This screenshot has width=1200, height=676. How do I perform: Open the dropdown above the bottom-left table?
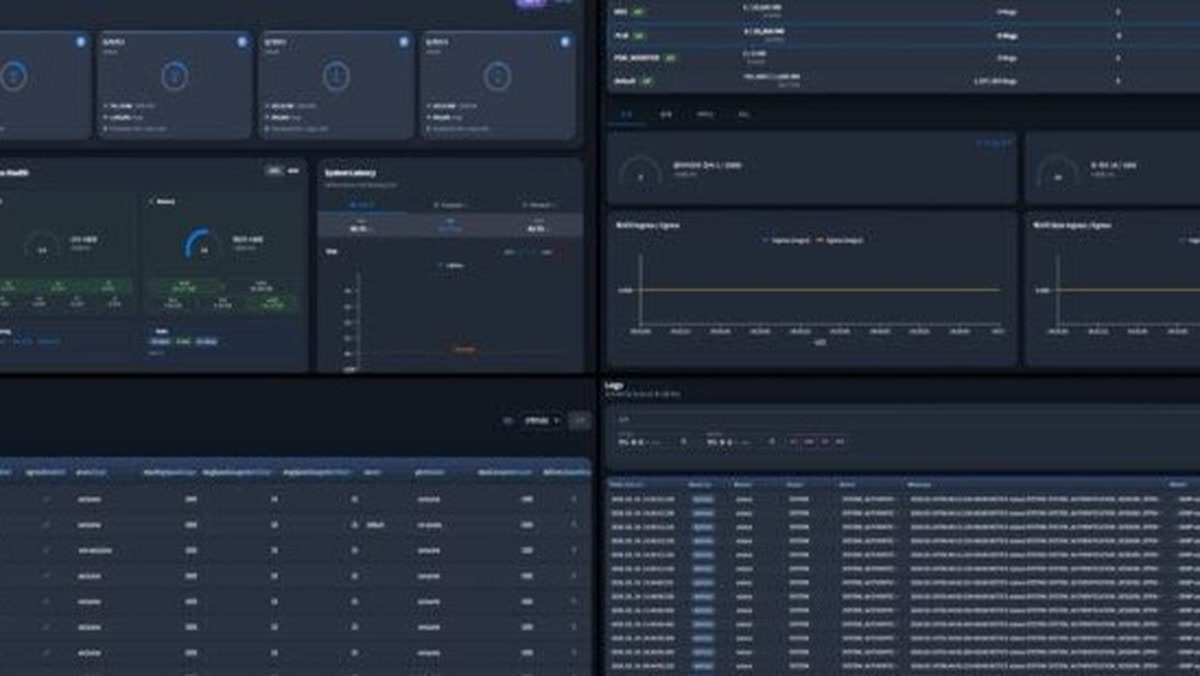click(x=541, y=421)
